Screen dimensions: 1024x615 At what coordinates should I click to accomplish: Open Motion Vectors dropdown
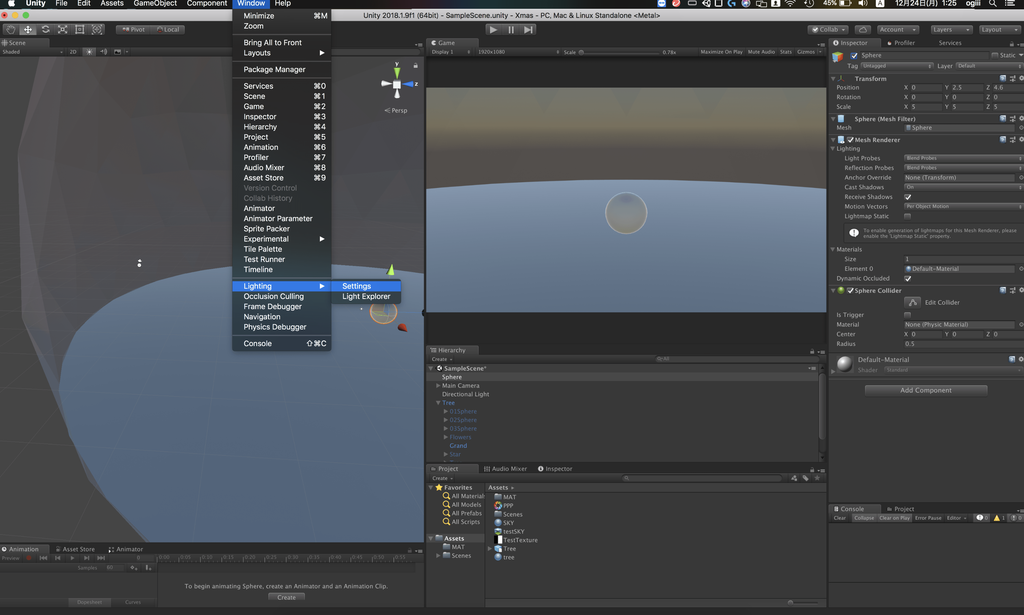(x=963, y=206)
